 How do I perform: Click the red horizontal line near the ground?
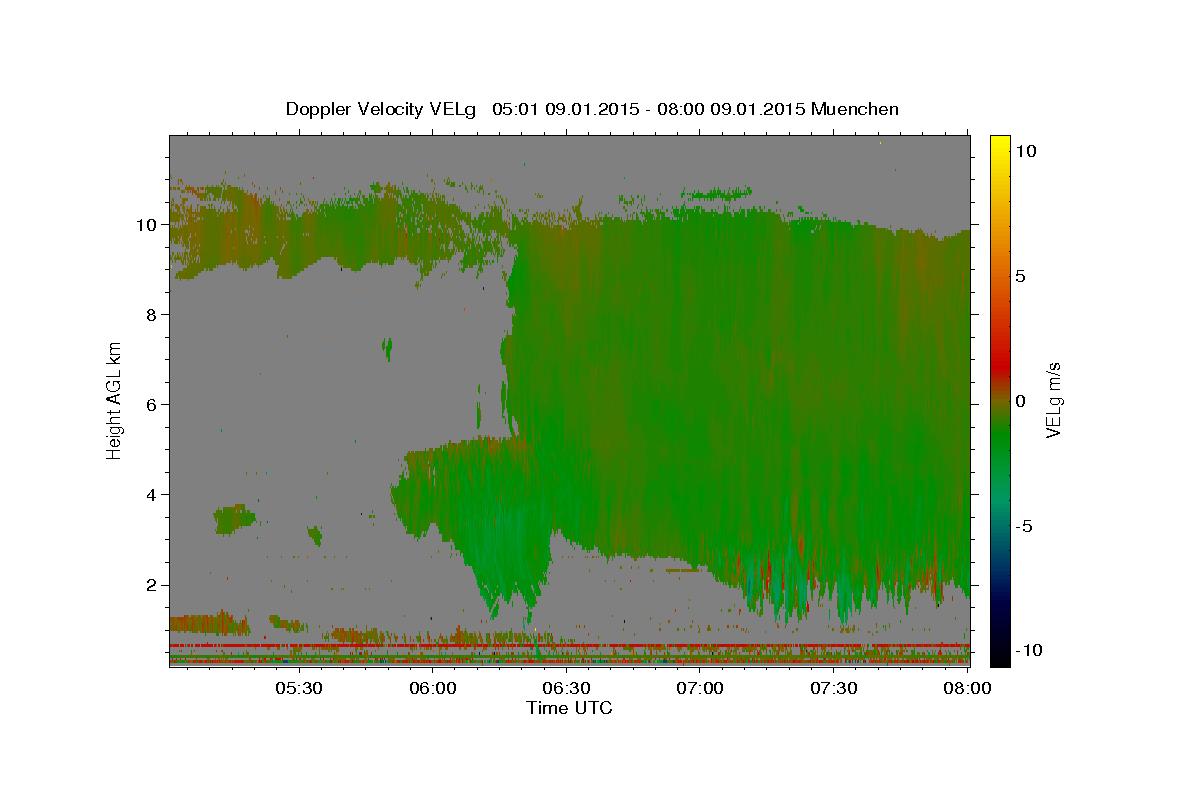click(x=569, y=646)
